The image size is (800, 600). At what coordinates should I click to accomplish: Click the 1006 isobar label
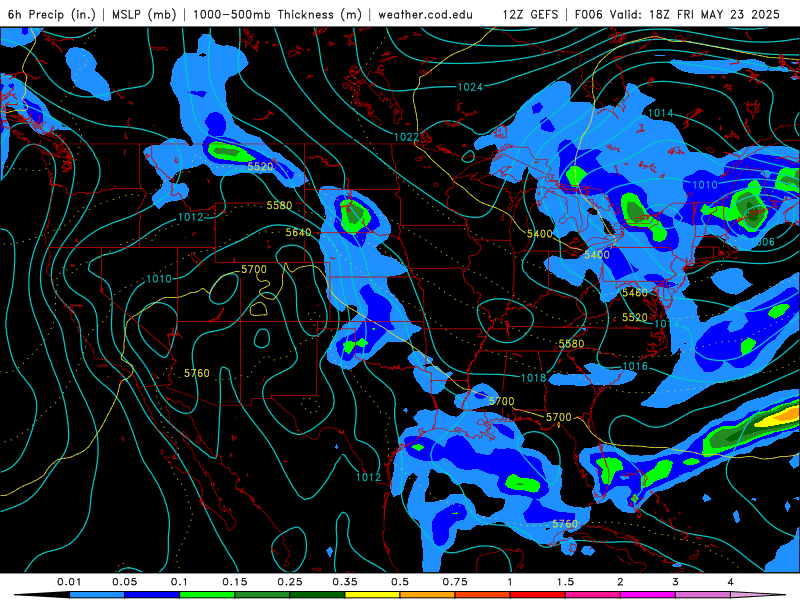point(763,242)
